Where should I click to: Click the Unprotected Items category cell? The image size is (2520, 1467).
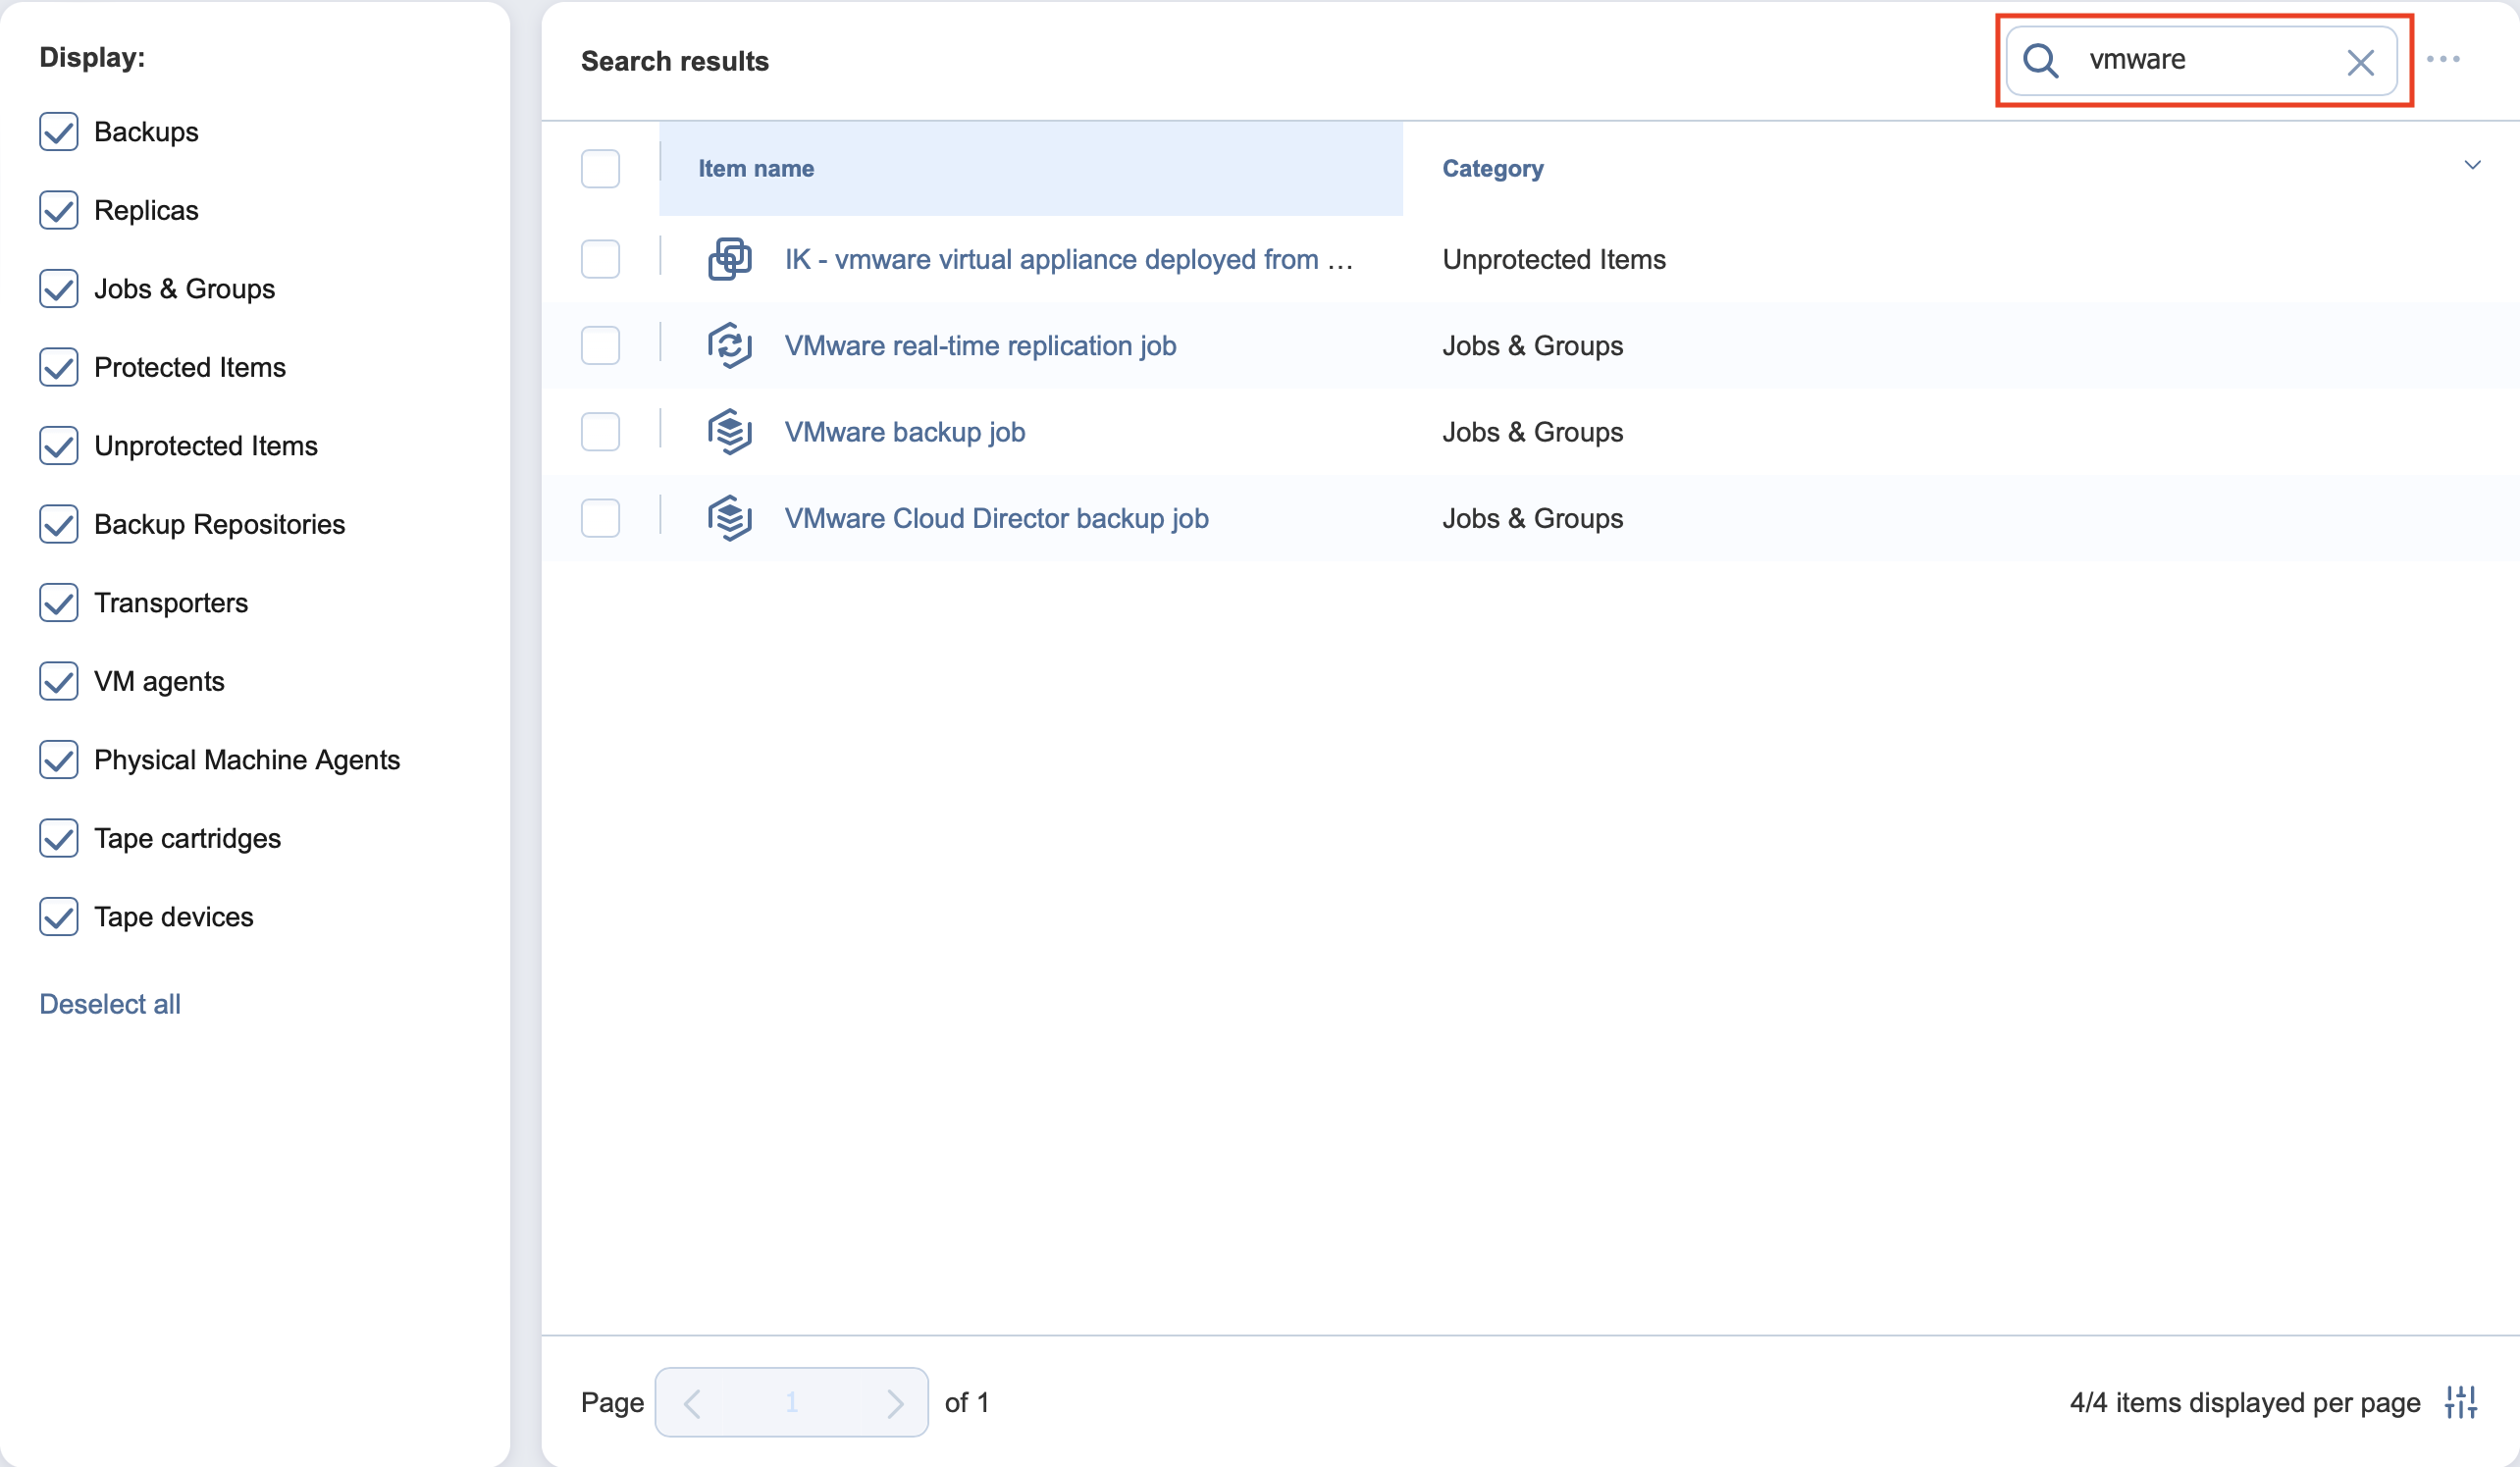click(1554, 259)
